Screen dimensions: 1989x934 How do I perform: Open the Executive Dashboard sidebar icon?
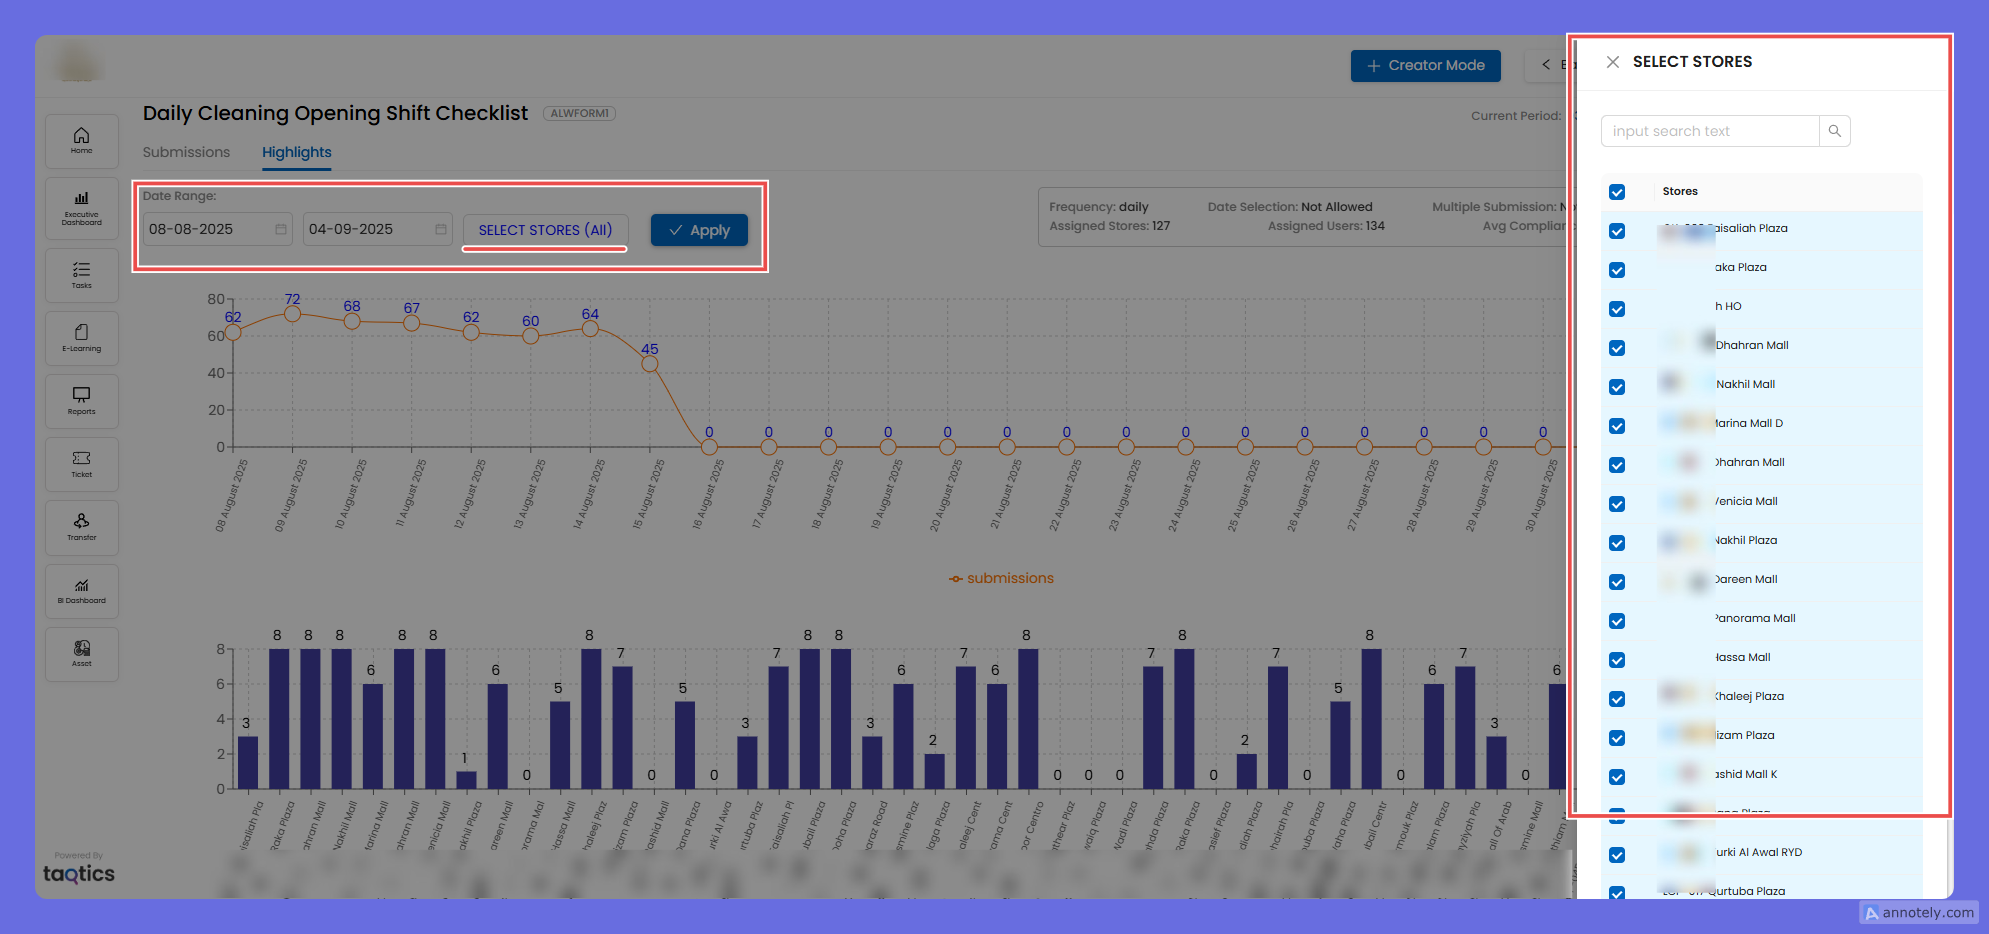click(82, 209)
